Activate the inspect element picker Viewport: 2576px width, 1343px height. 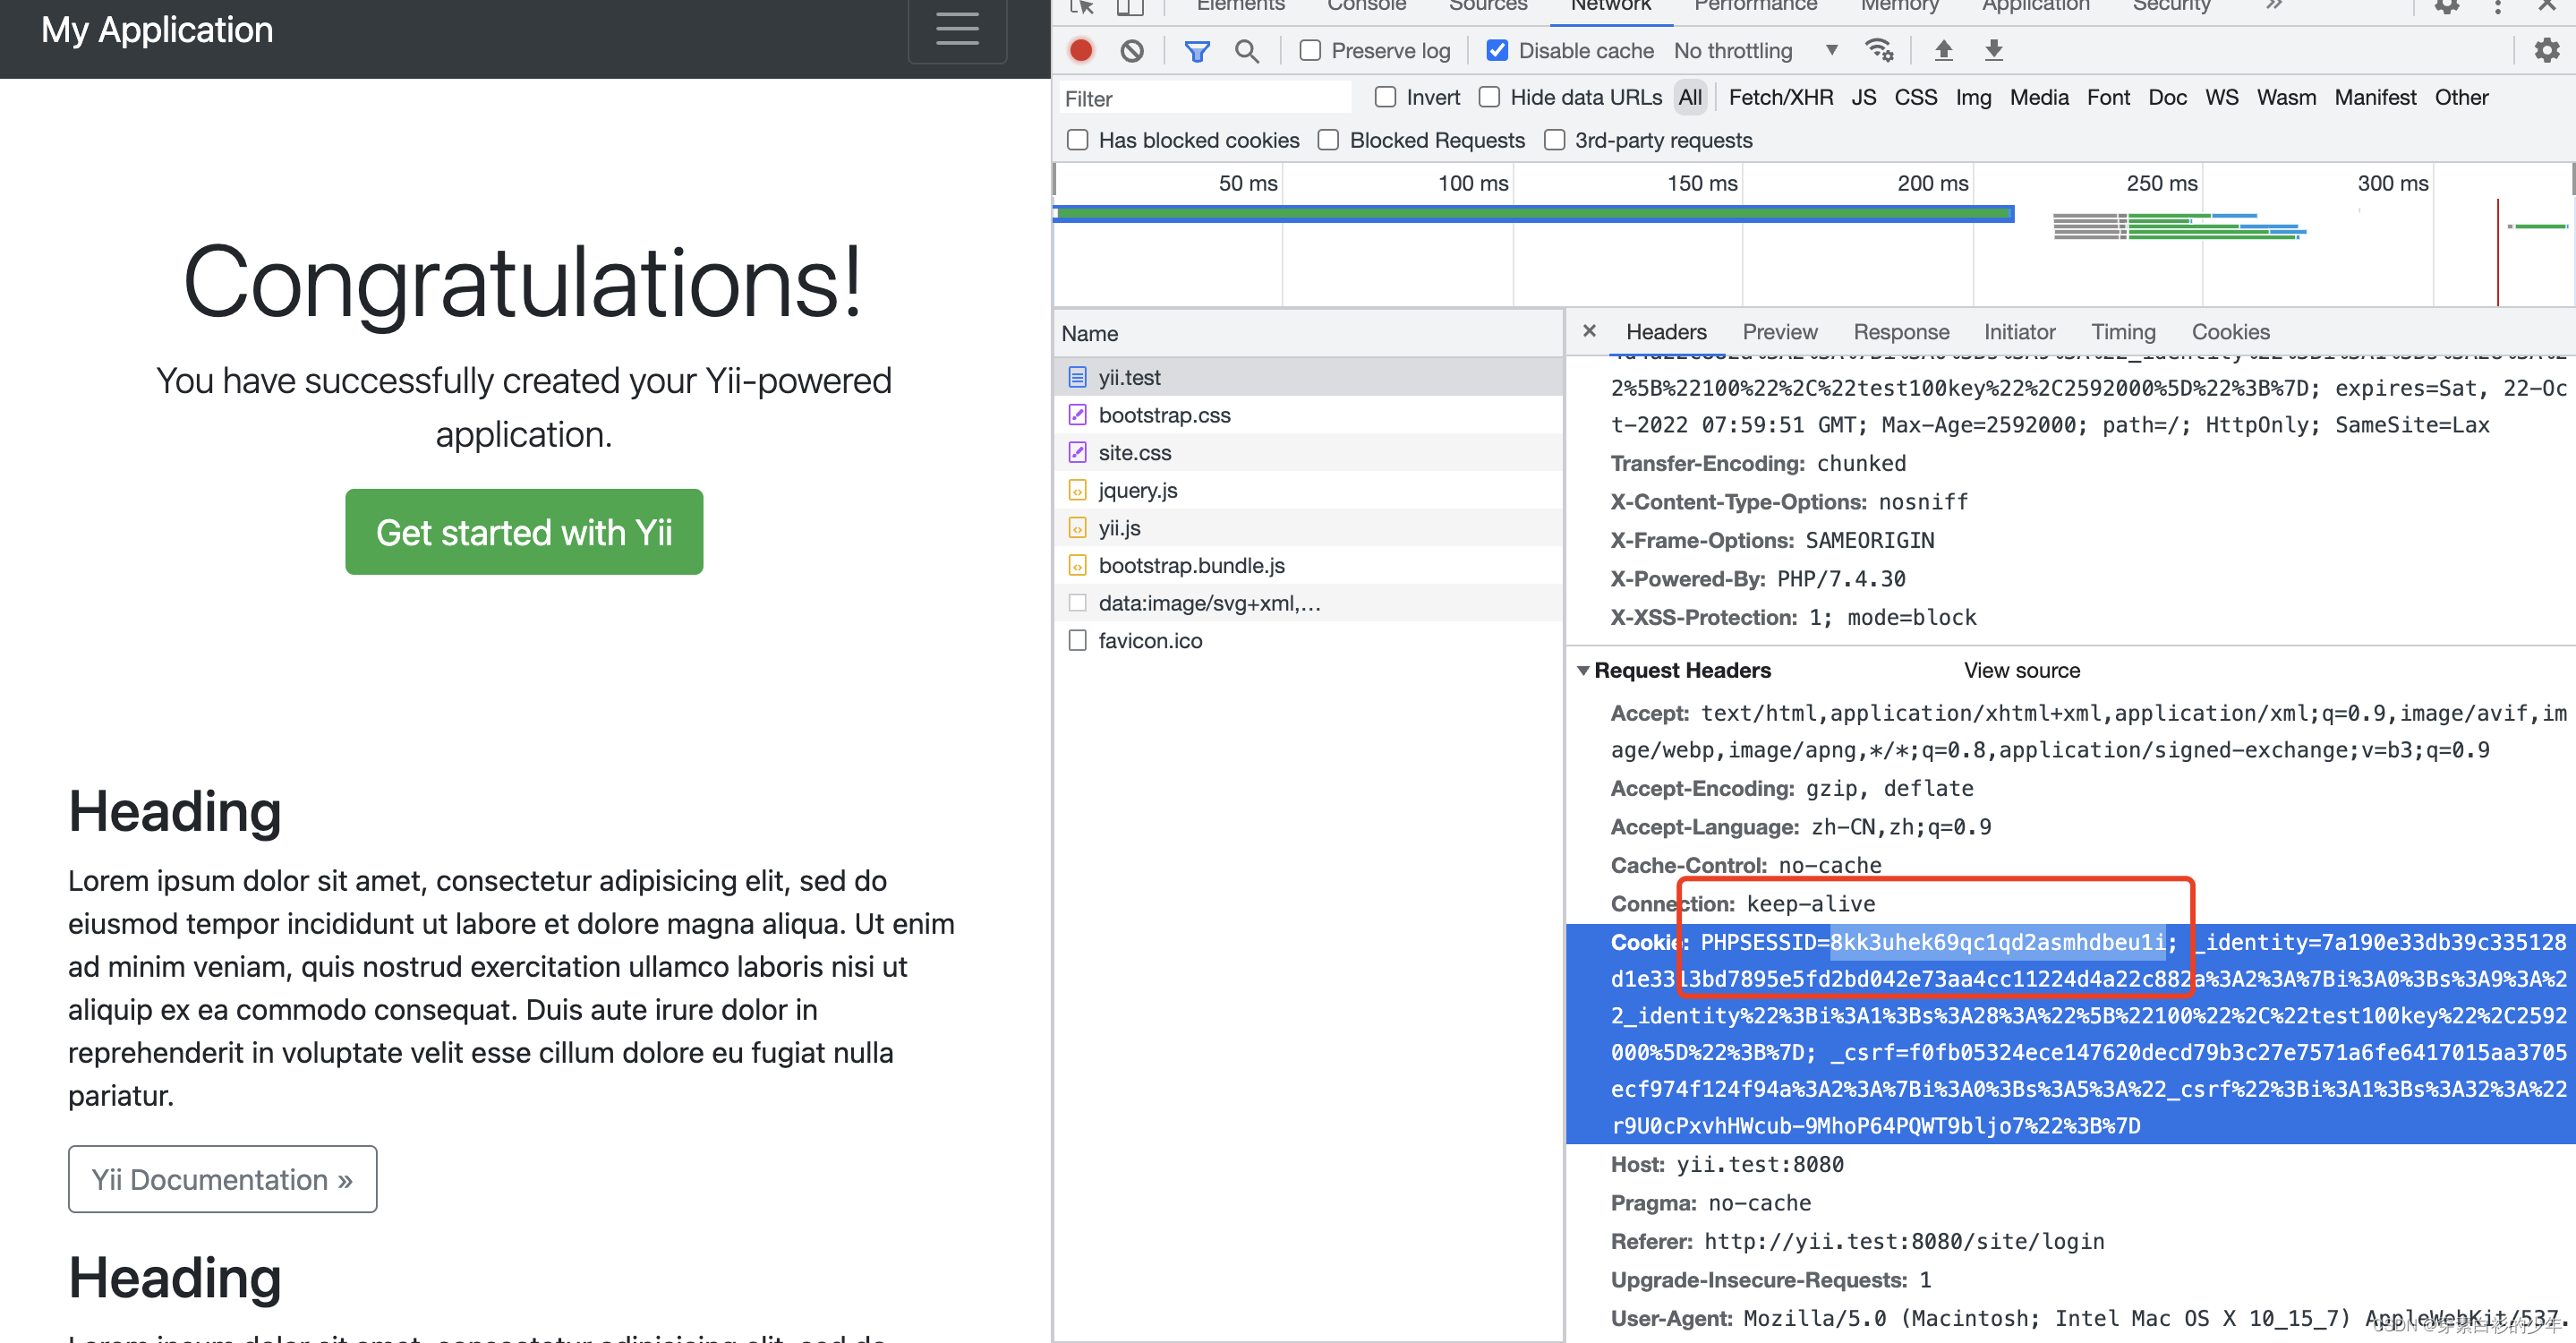tap(1082, 6)
